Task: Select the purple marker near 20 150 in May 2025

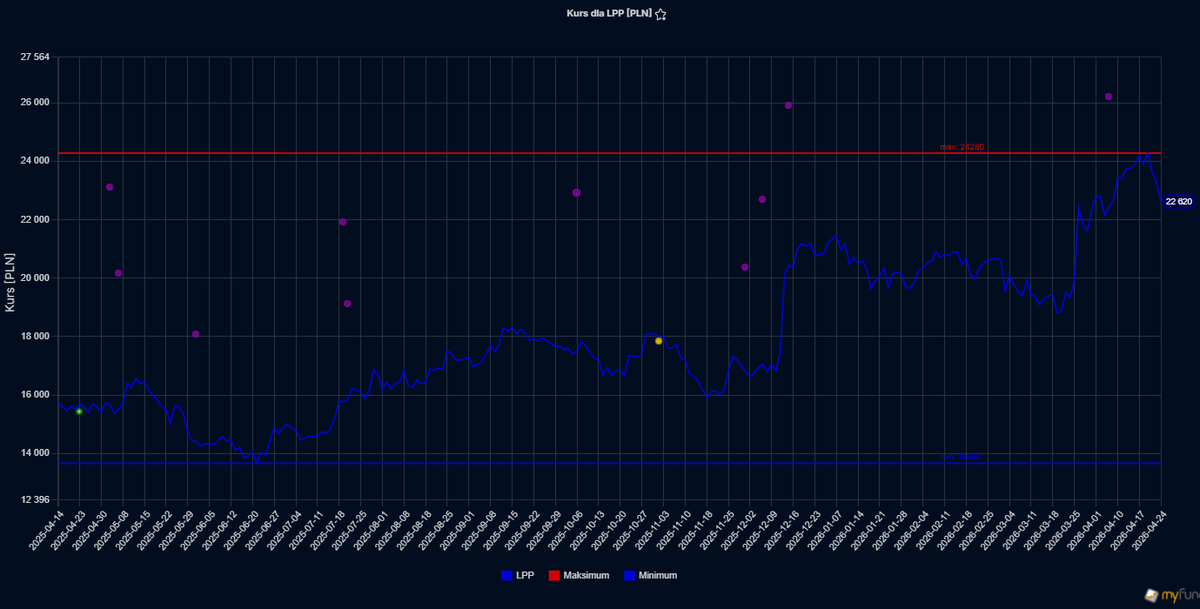Action: (118, 273)
